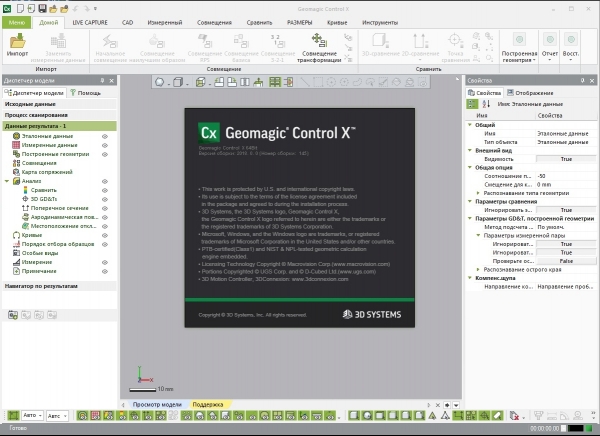Expand Распознавание типа геометрии property

coord(478,193)
